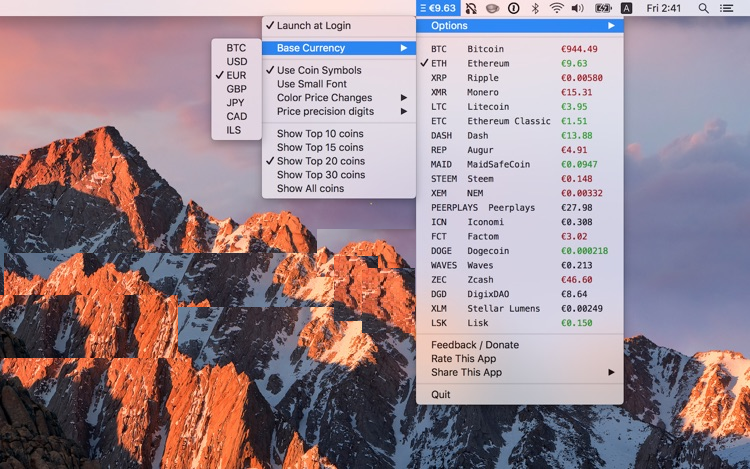The height and width of the screenshot is (469, 750).
Task: Open the keyboard input source icon
Action: pyautogui.click(x=626, y=8)
